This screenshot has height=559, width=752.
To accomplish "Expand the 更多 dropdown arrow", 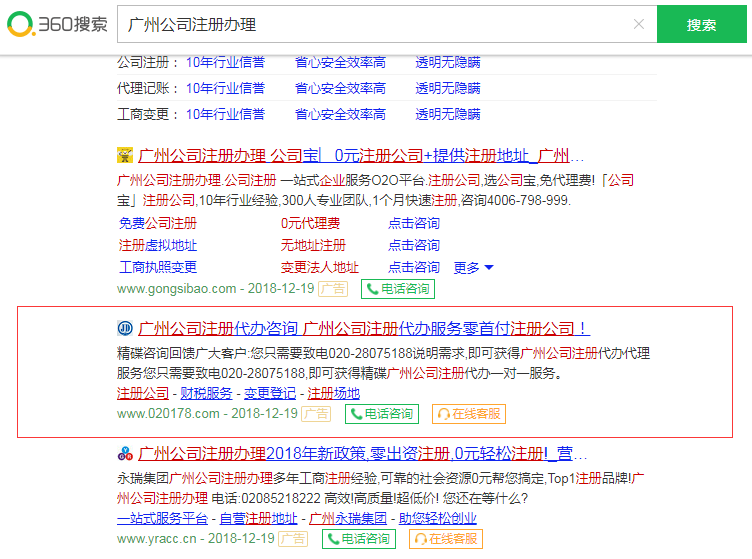I will coord(489,268).
